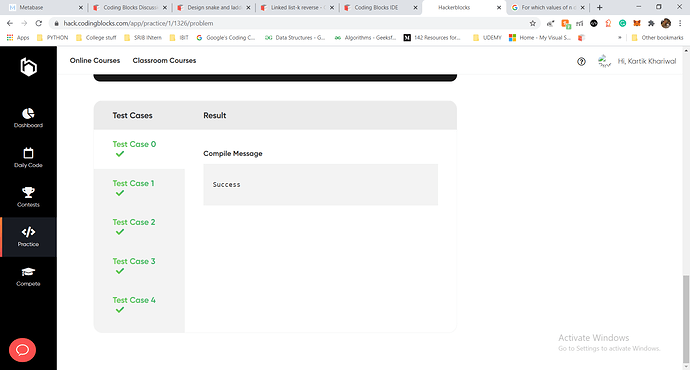This screenshot has width=690, height=370.
Task: Open the Dashboard pie chart icon
Action: pyautogui.click(x=28, y=114)
